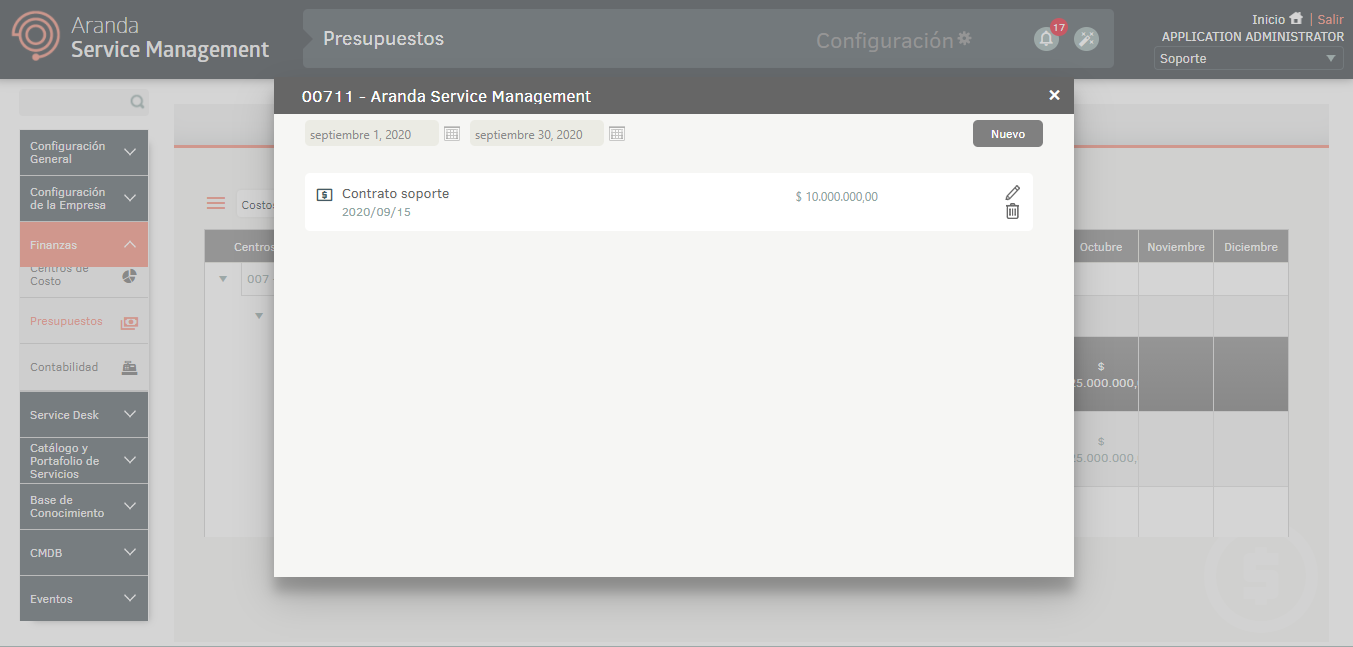Image resolution: width=1353 pixels, height=647 pixels.
Task: Expand the Service Desk section
Action: pos(84,414)
